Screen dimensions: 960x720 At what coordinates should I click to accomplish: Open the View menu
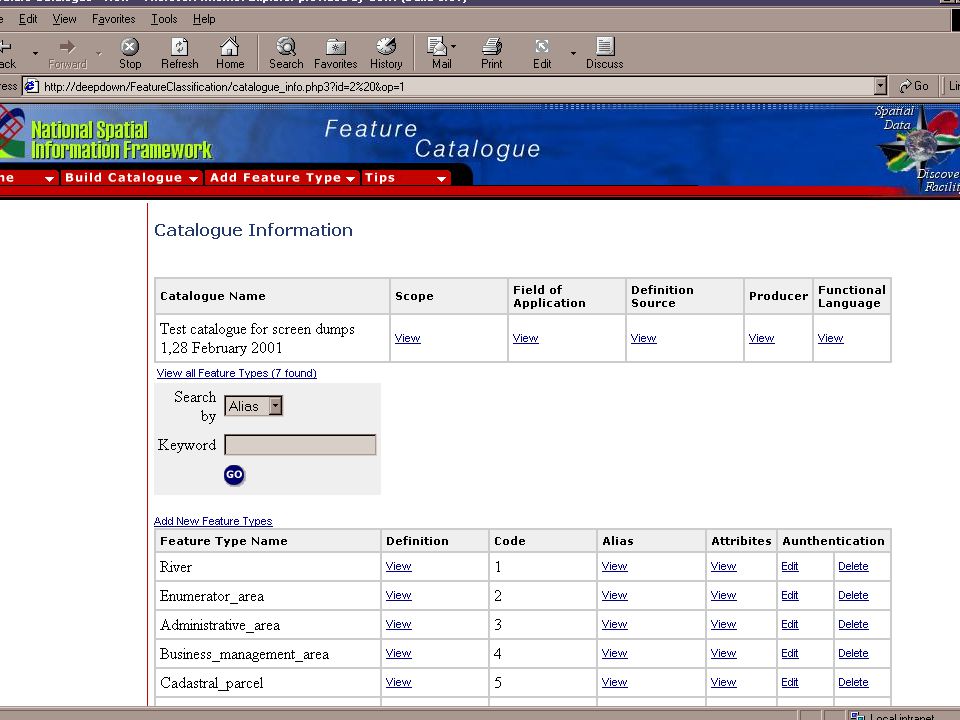(x=64, y=19)
